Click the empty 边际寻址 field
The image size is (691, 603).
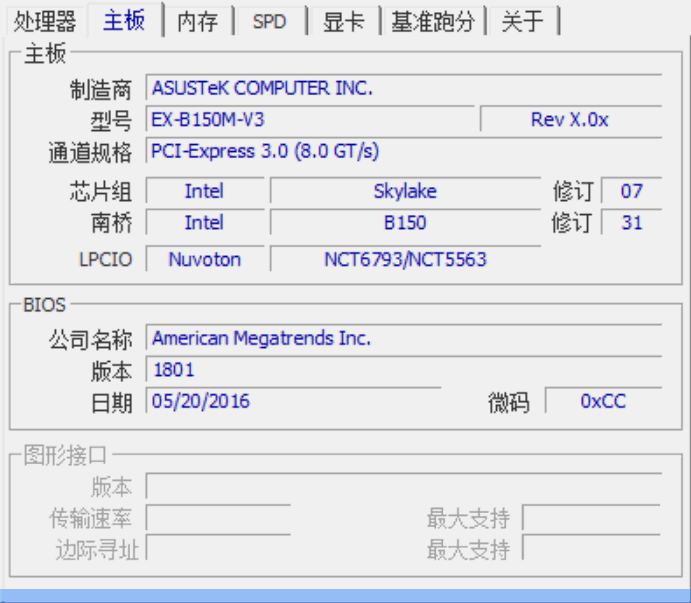click(x=219, y=547)
